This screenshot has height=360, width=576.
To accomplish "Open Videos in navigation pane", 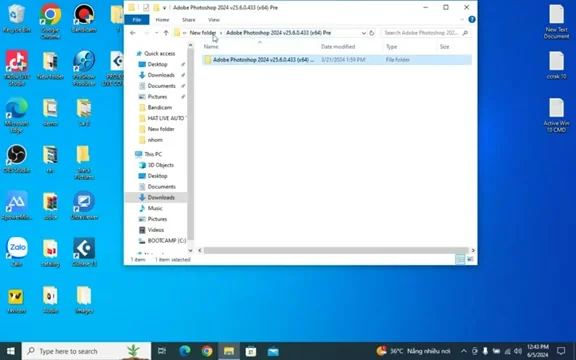I will pos(156,230).
